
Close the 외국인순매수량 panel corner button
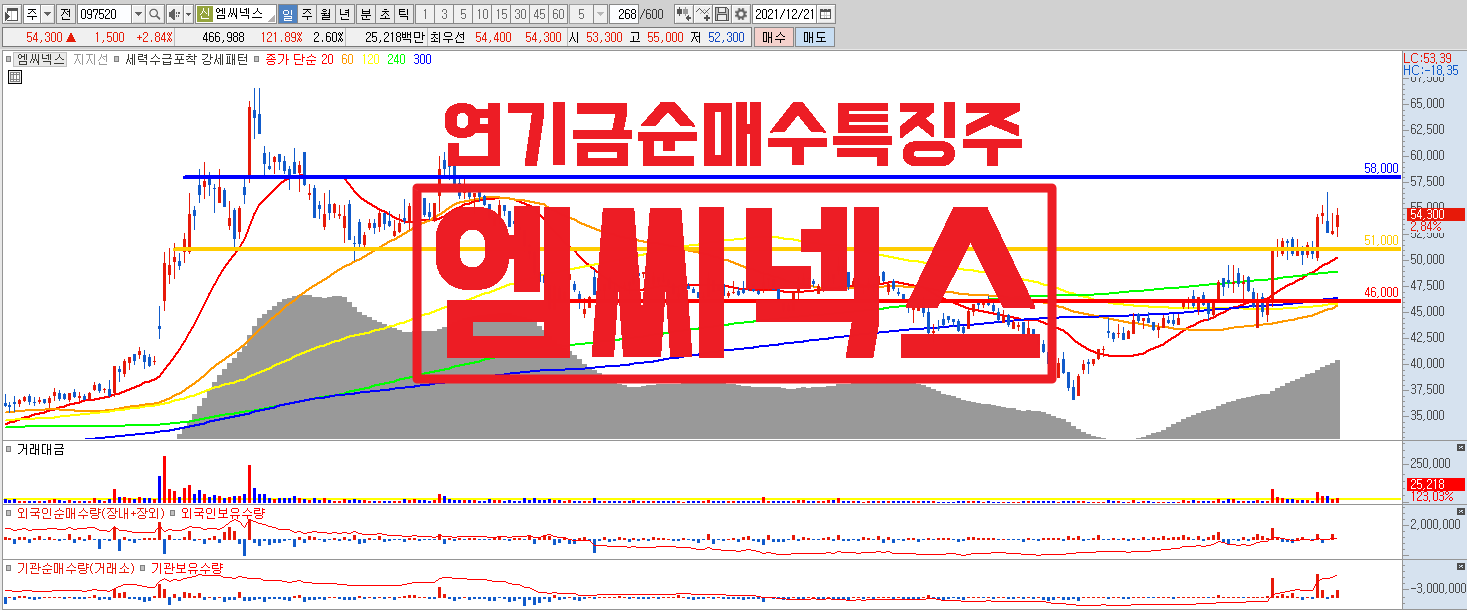(x=1461, y=510)
